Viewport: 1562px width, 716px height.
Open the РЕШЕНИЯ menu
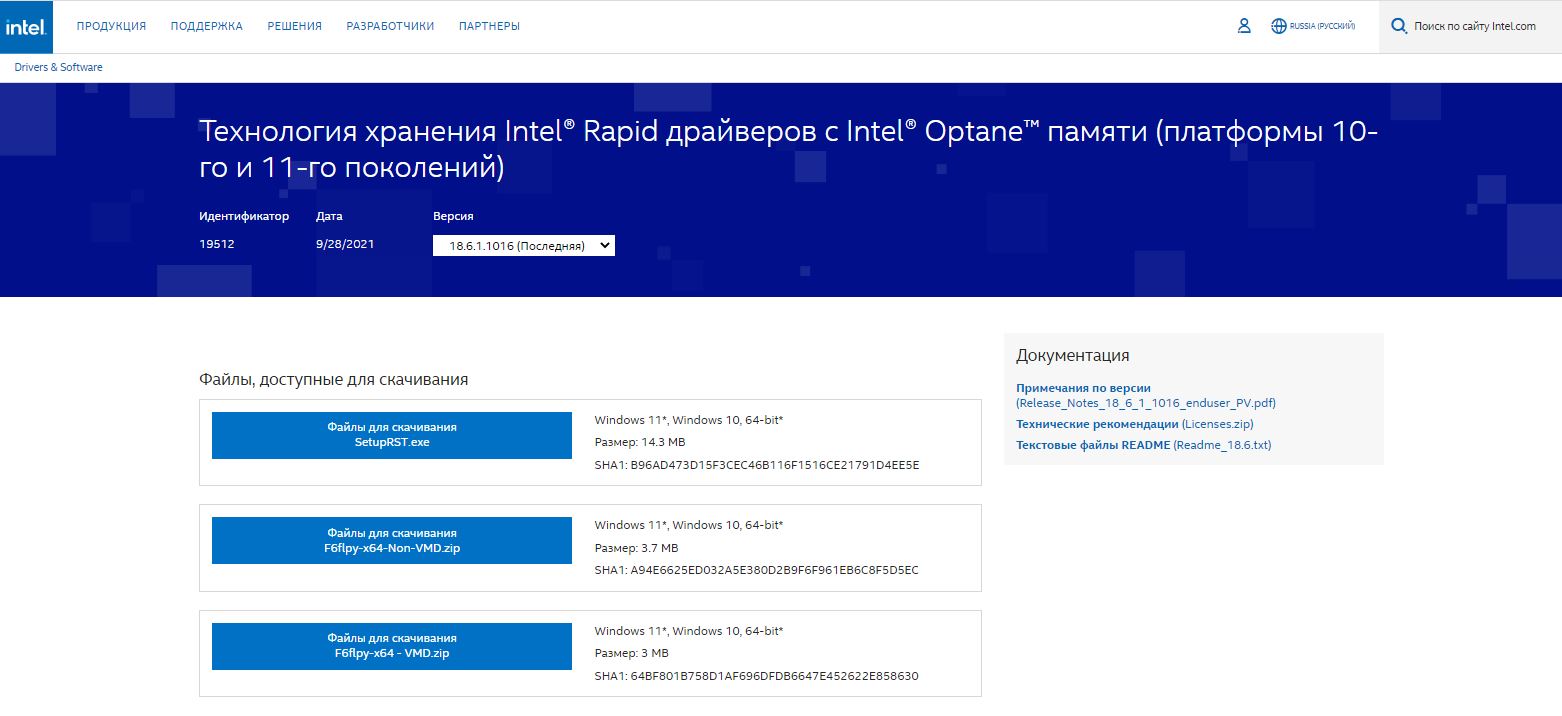[x=294, y=26]
